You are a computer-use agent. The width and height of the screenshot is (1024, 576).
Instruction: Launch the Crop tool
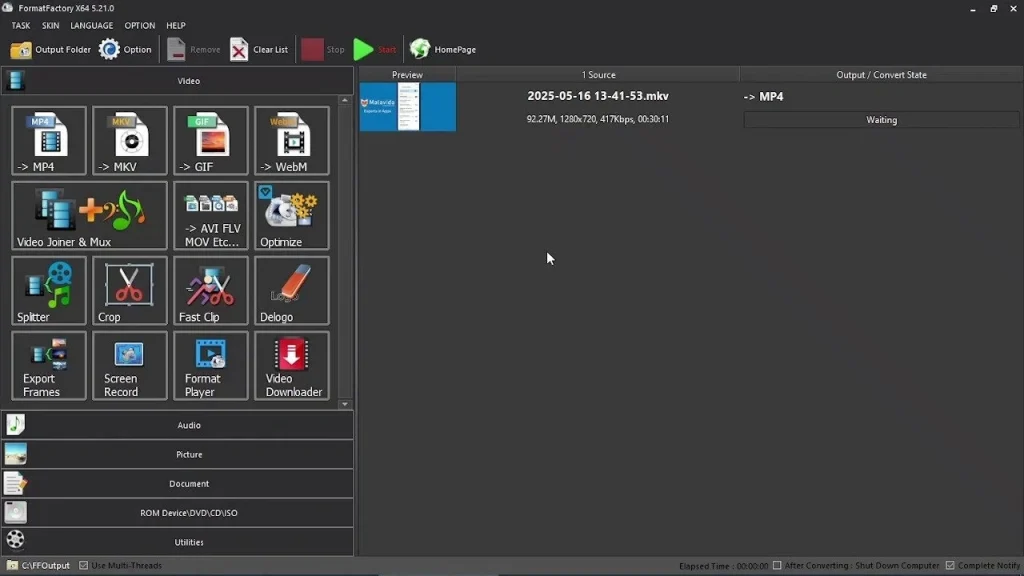pyautogui.click(x=129, y=290)
